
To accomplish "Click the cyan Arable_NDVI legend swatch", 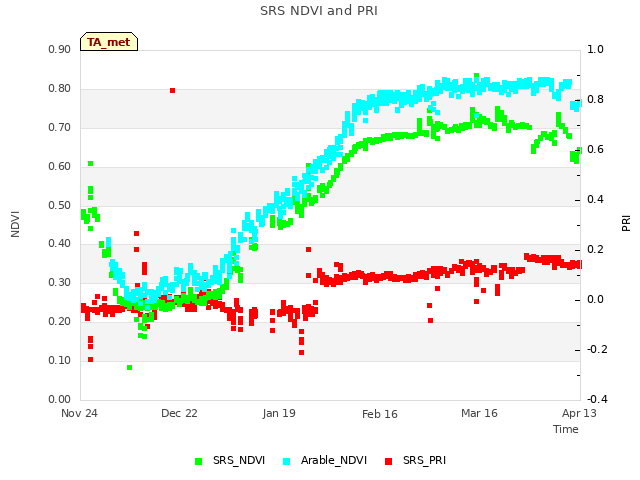I will tap(287, 462).
